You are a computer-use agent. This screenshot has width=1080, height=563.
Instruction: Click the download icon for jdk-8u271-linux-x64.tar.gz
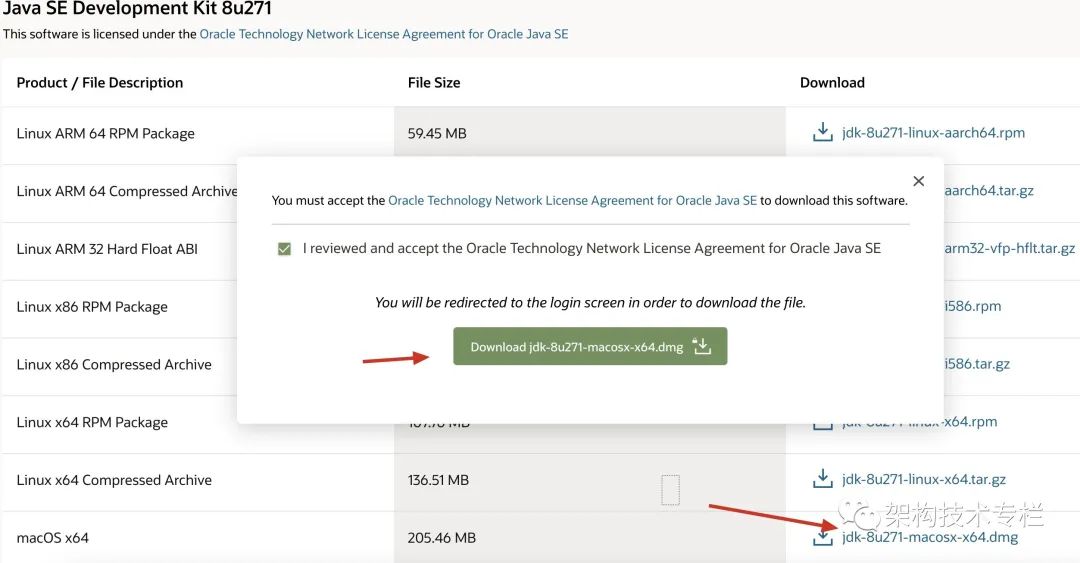pos(822,478)
